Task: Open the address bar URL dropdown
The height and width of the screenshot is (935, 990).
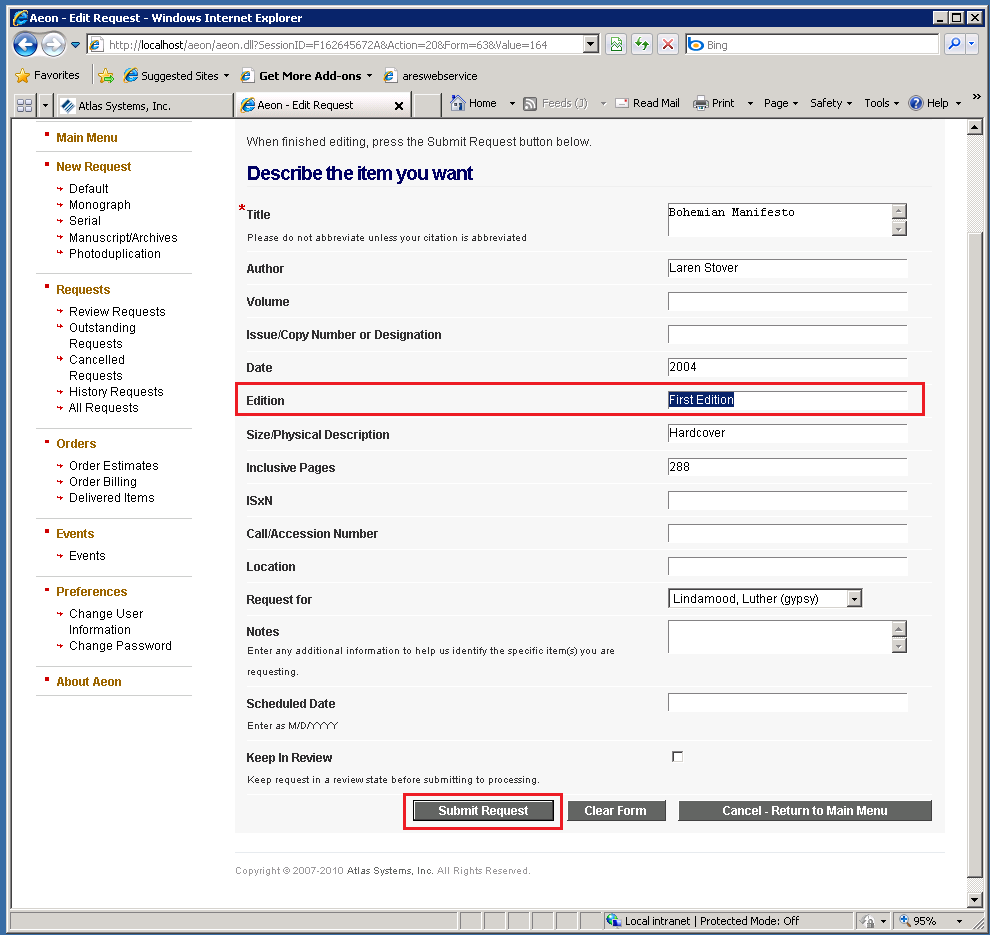Action: click(591, 44)
